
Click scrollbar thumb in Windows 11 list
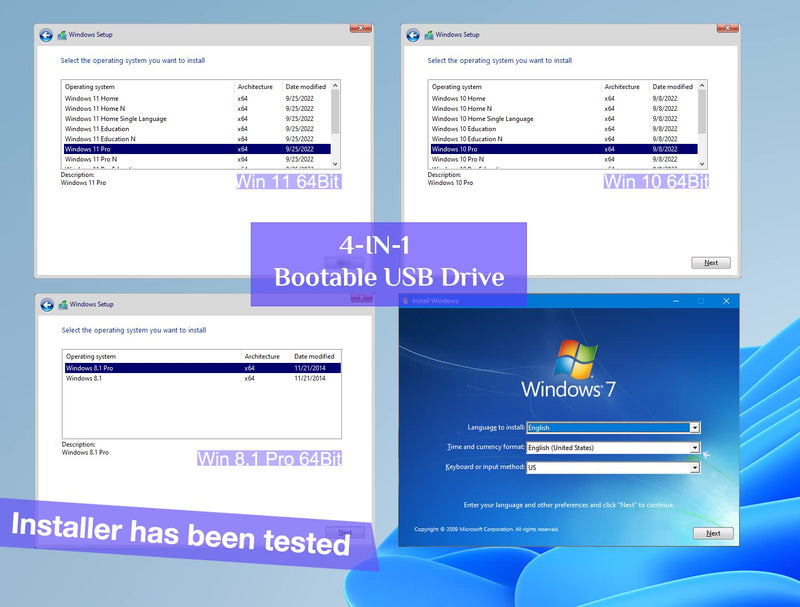[335, 112]
